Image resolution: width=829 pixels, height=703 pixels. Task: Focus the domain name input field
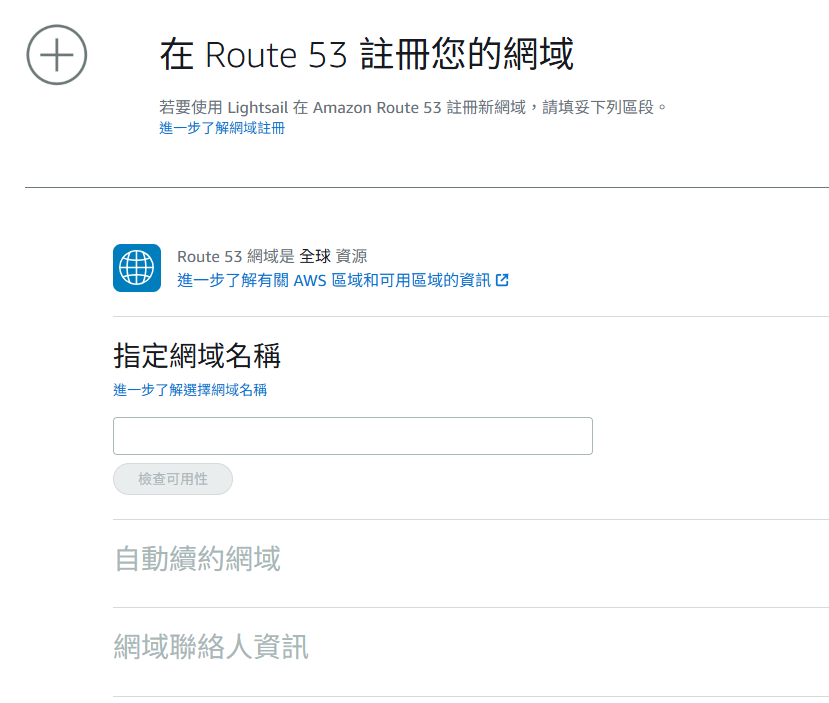pyautogui.click(x=353, y=436)
